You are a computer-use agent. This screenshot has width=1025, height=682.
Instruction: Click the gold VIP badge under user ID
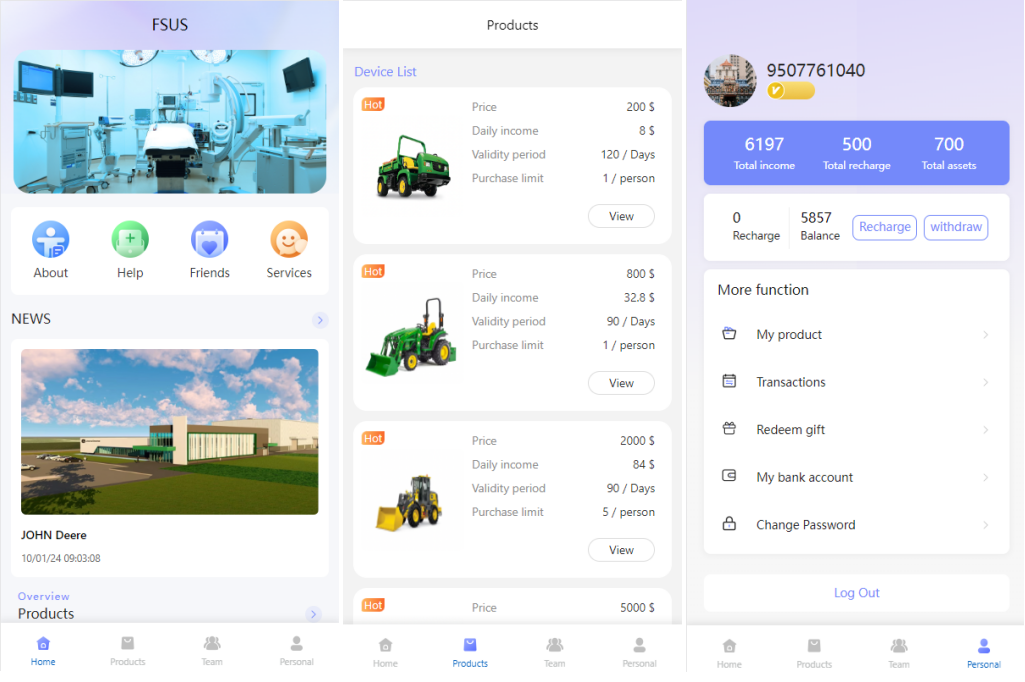[791, 90]
